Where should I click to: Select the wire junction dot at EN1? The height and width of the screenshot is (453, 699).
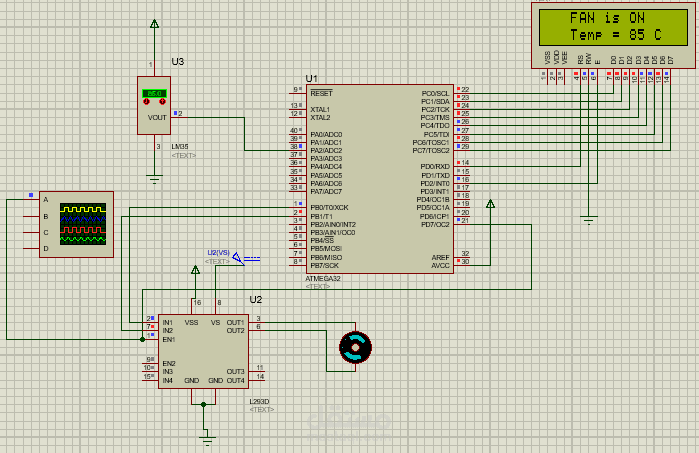click(142, 339)
